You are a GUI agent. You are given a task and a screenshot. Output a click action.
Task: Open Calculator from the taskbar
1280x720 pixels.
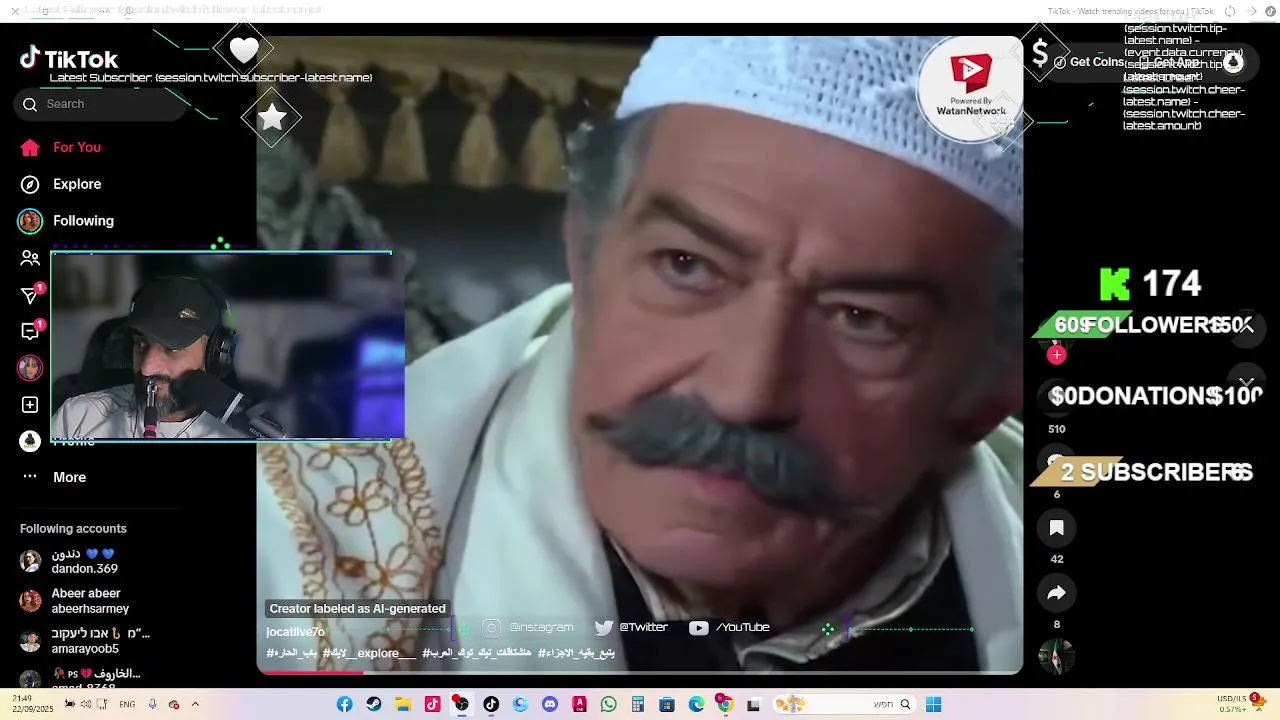click(x=638, y=704)
